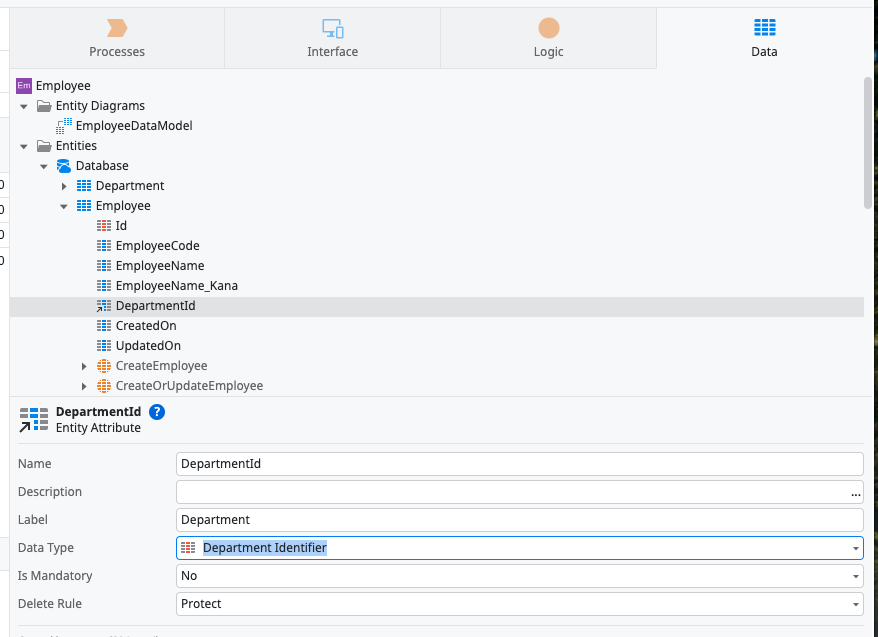Image resolution: width=878 pixels, height=637 pixels.
Task: Click the Name input field
Action: pyautogui.click(x=520, y=464)
